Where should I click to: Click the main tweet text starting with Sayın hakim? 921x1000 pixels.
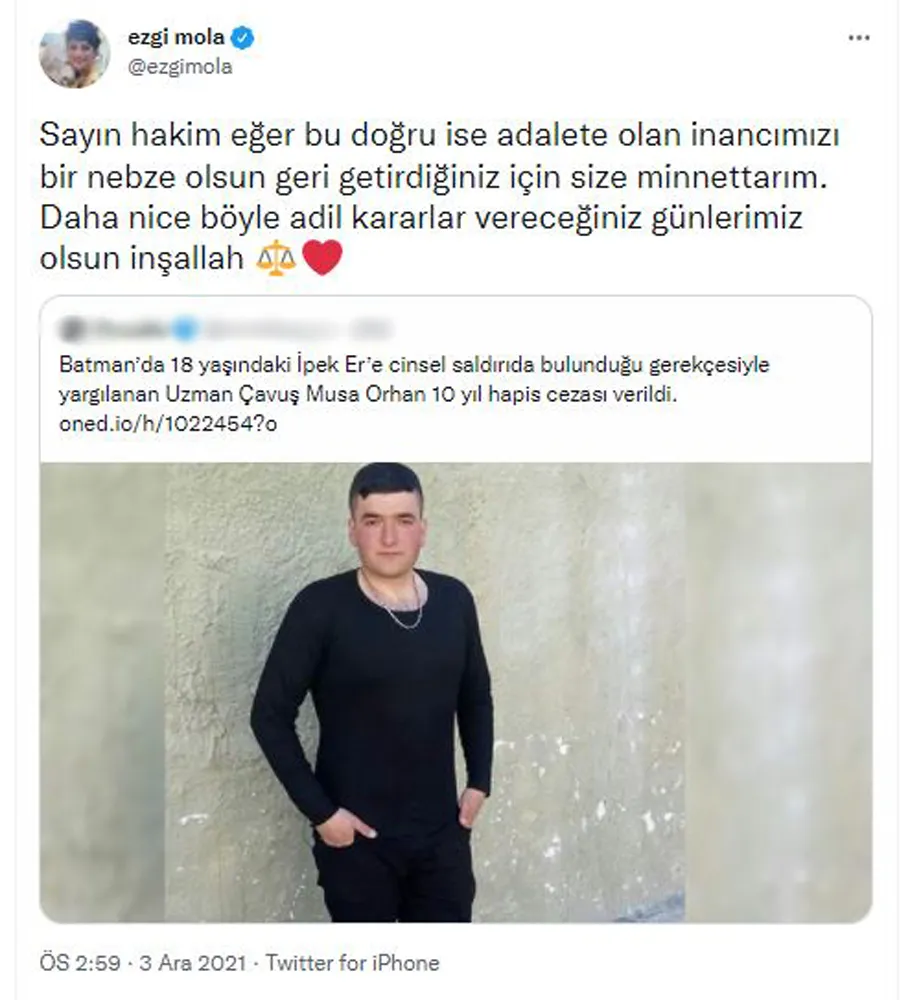pyautogui.click(x=440, y=196)
